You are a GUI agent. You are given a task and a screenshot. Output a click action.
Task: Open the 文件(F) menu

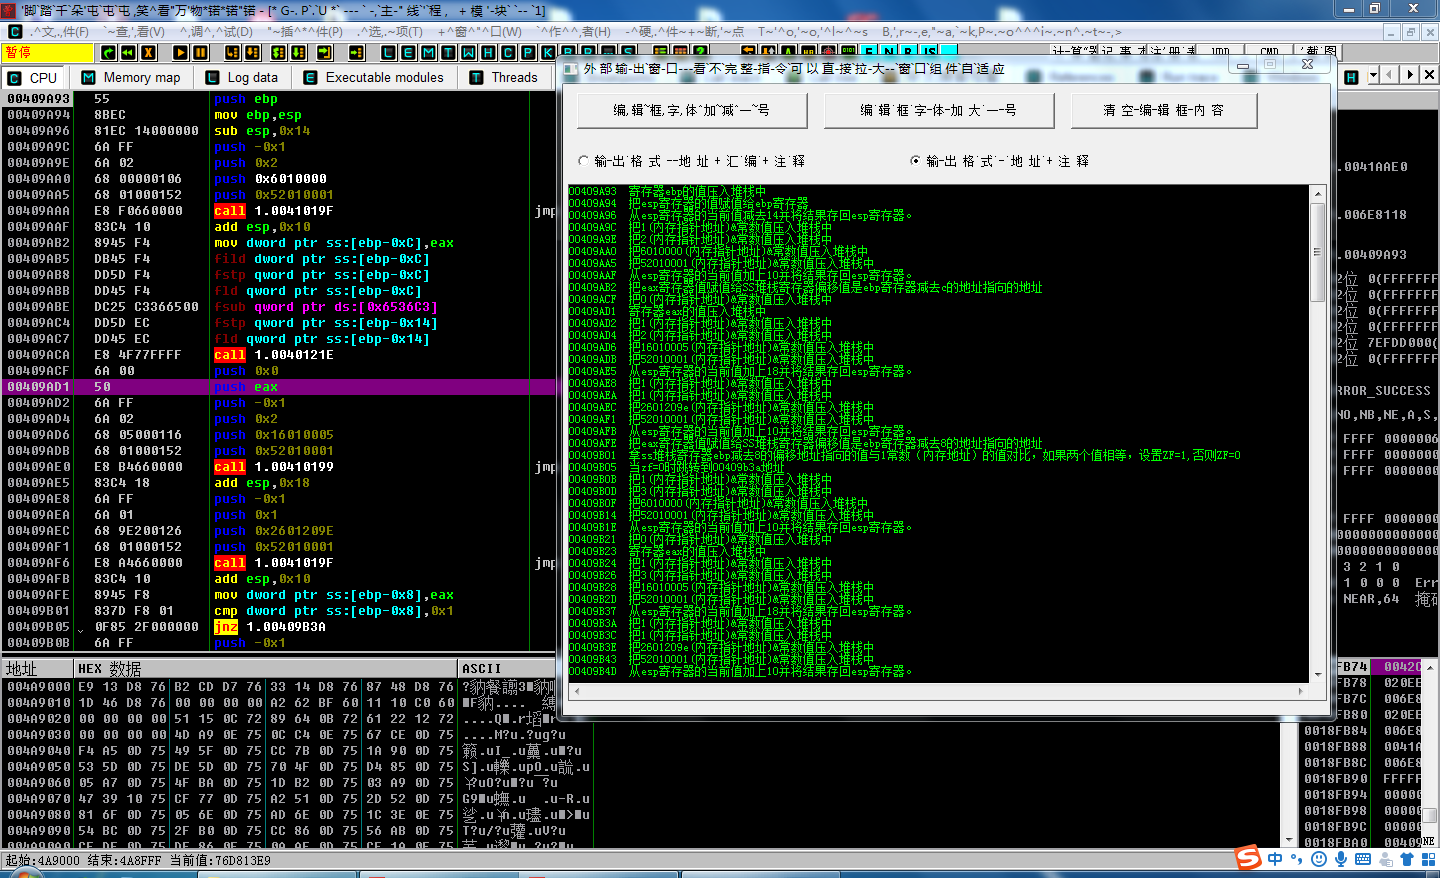[61, 32]
